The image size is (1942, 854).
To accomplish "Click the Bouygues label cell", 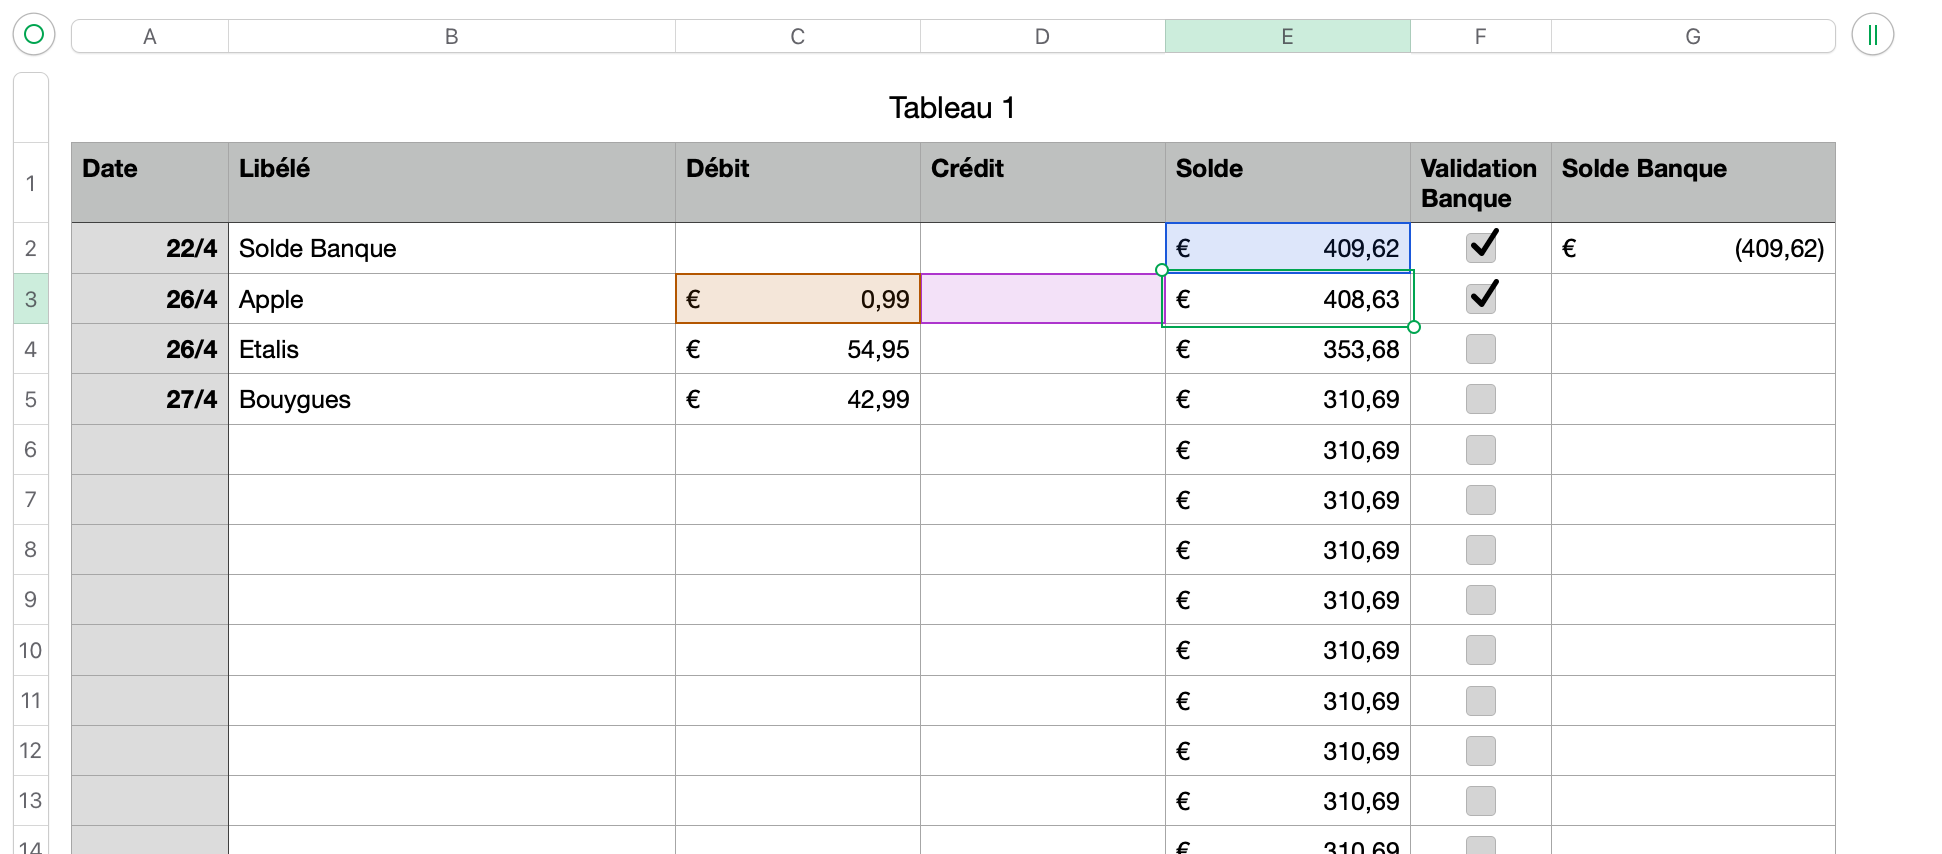I will (x=451, y=399).
